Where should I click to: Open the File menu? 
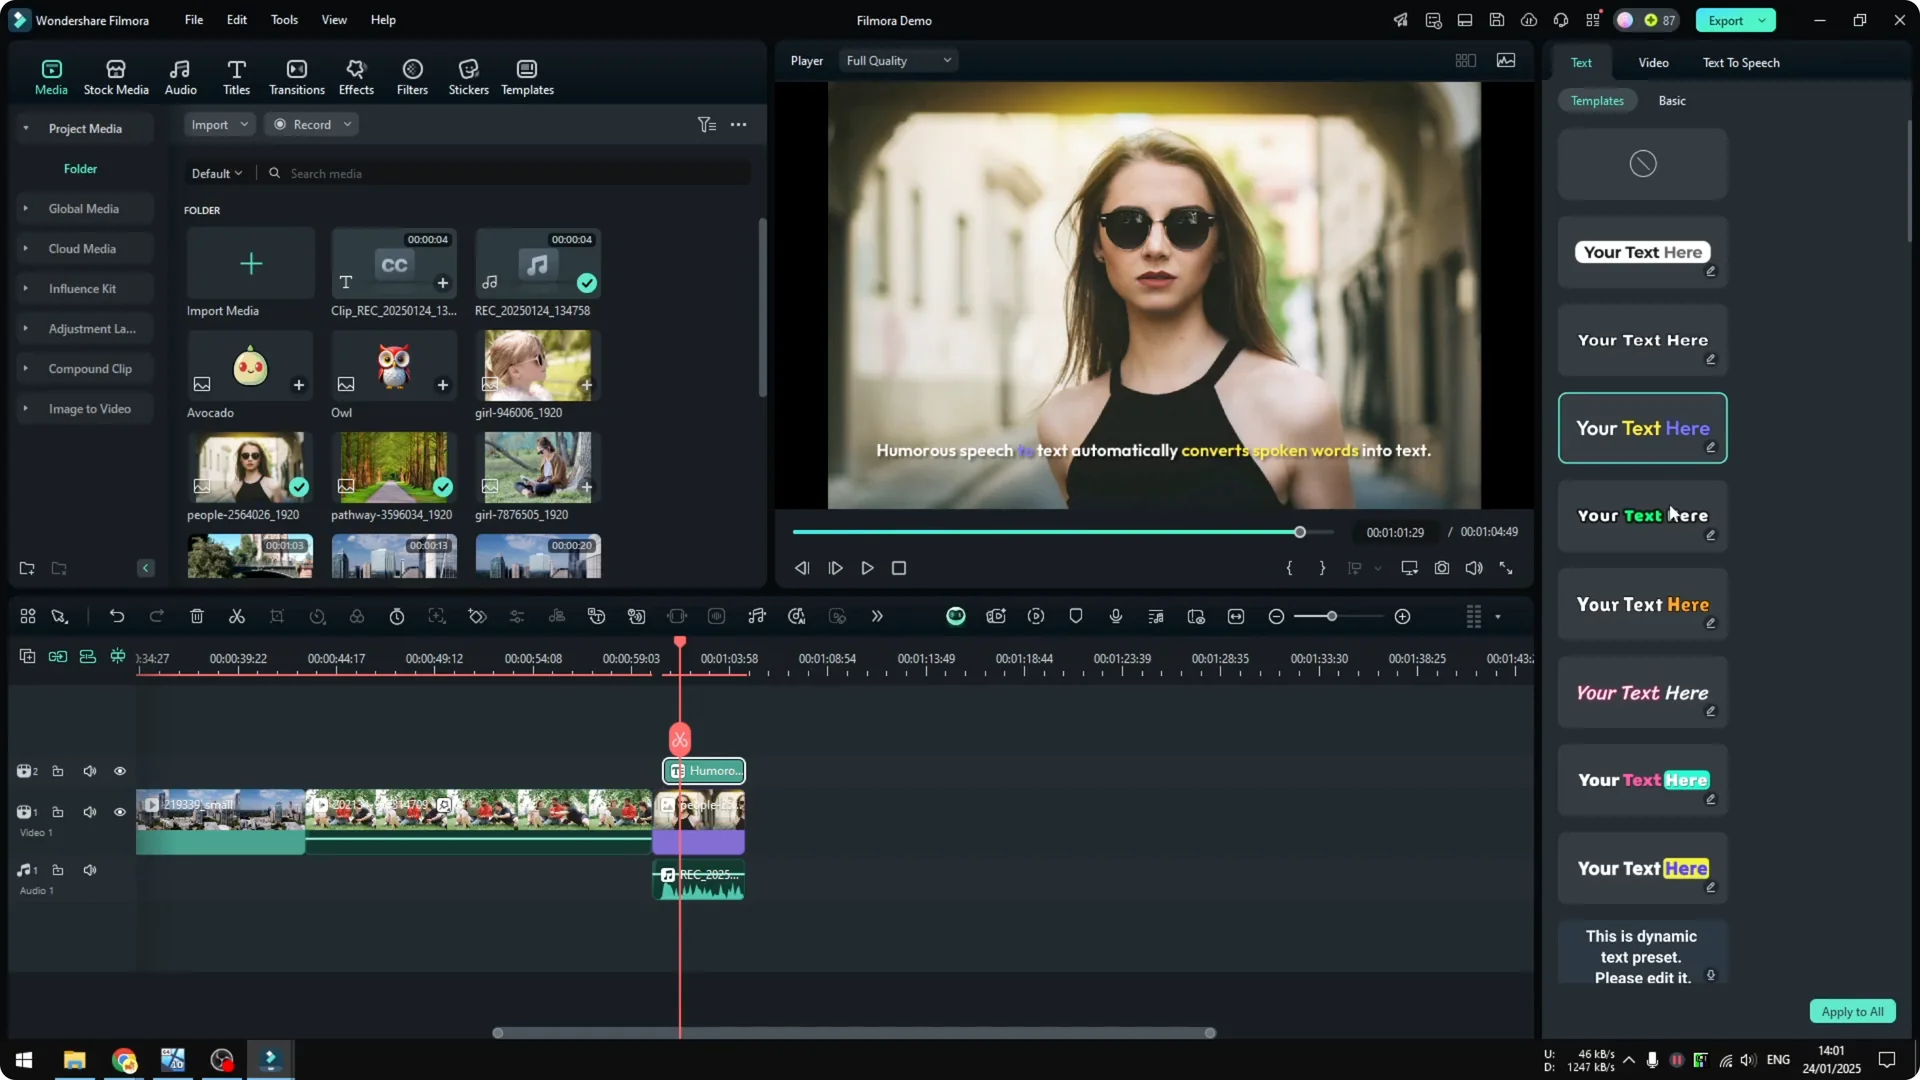point(194,20)
